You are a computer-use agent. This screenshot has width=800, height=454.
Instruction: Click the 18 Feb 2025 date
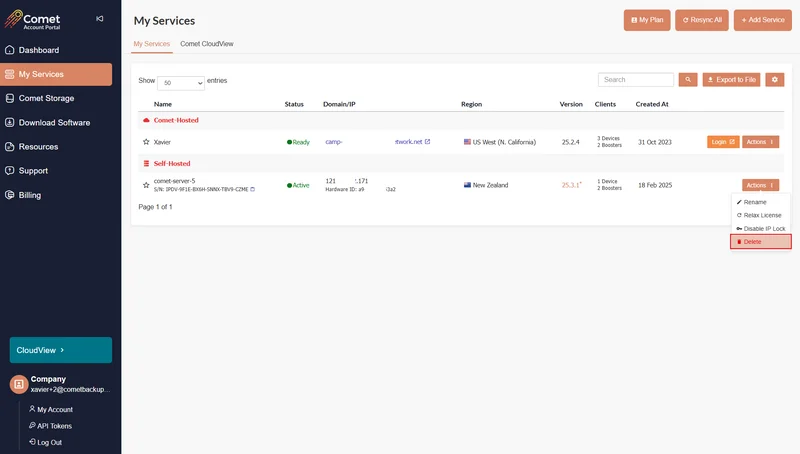(655, 185)
